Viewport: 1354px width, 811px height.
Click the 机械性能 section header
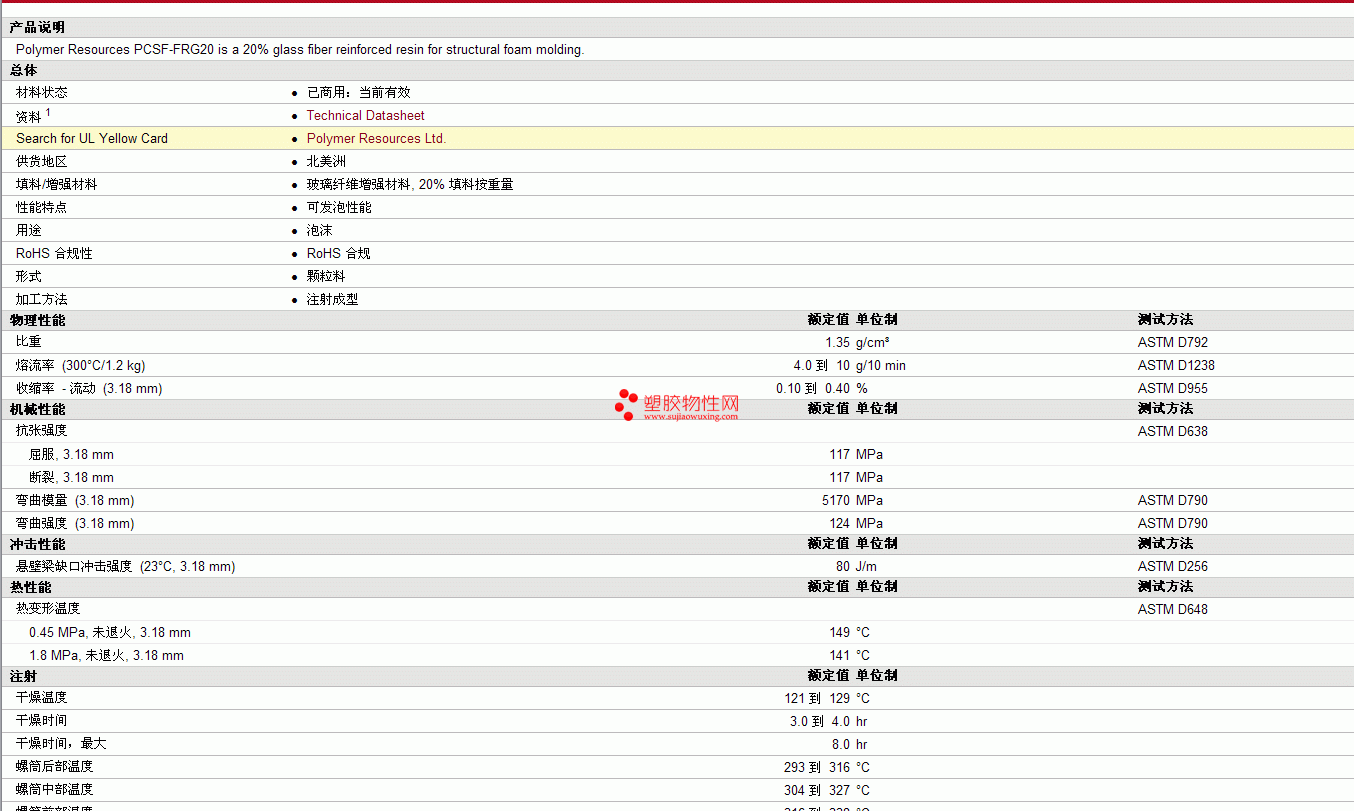[37, 409]
